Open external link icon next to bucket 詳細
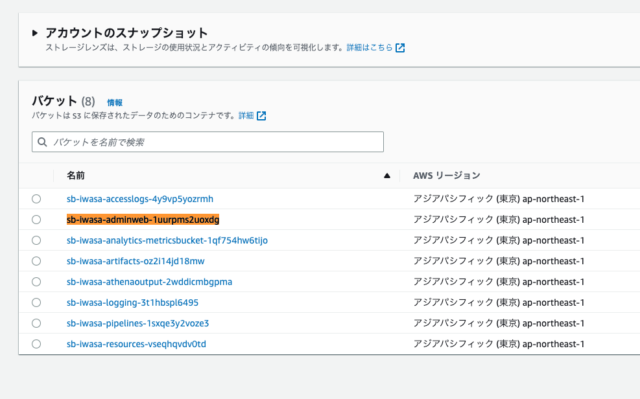640x399 pixels. [261, 116]
